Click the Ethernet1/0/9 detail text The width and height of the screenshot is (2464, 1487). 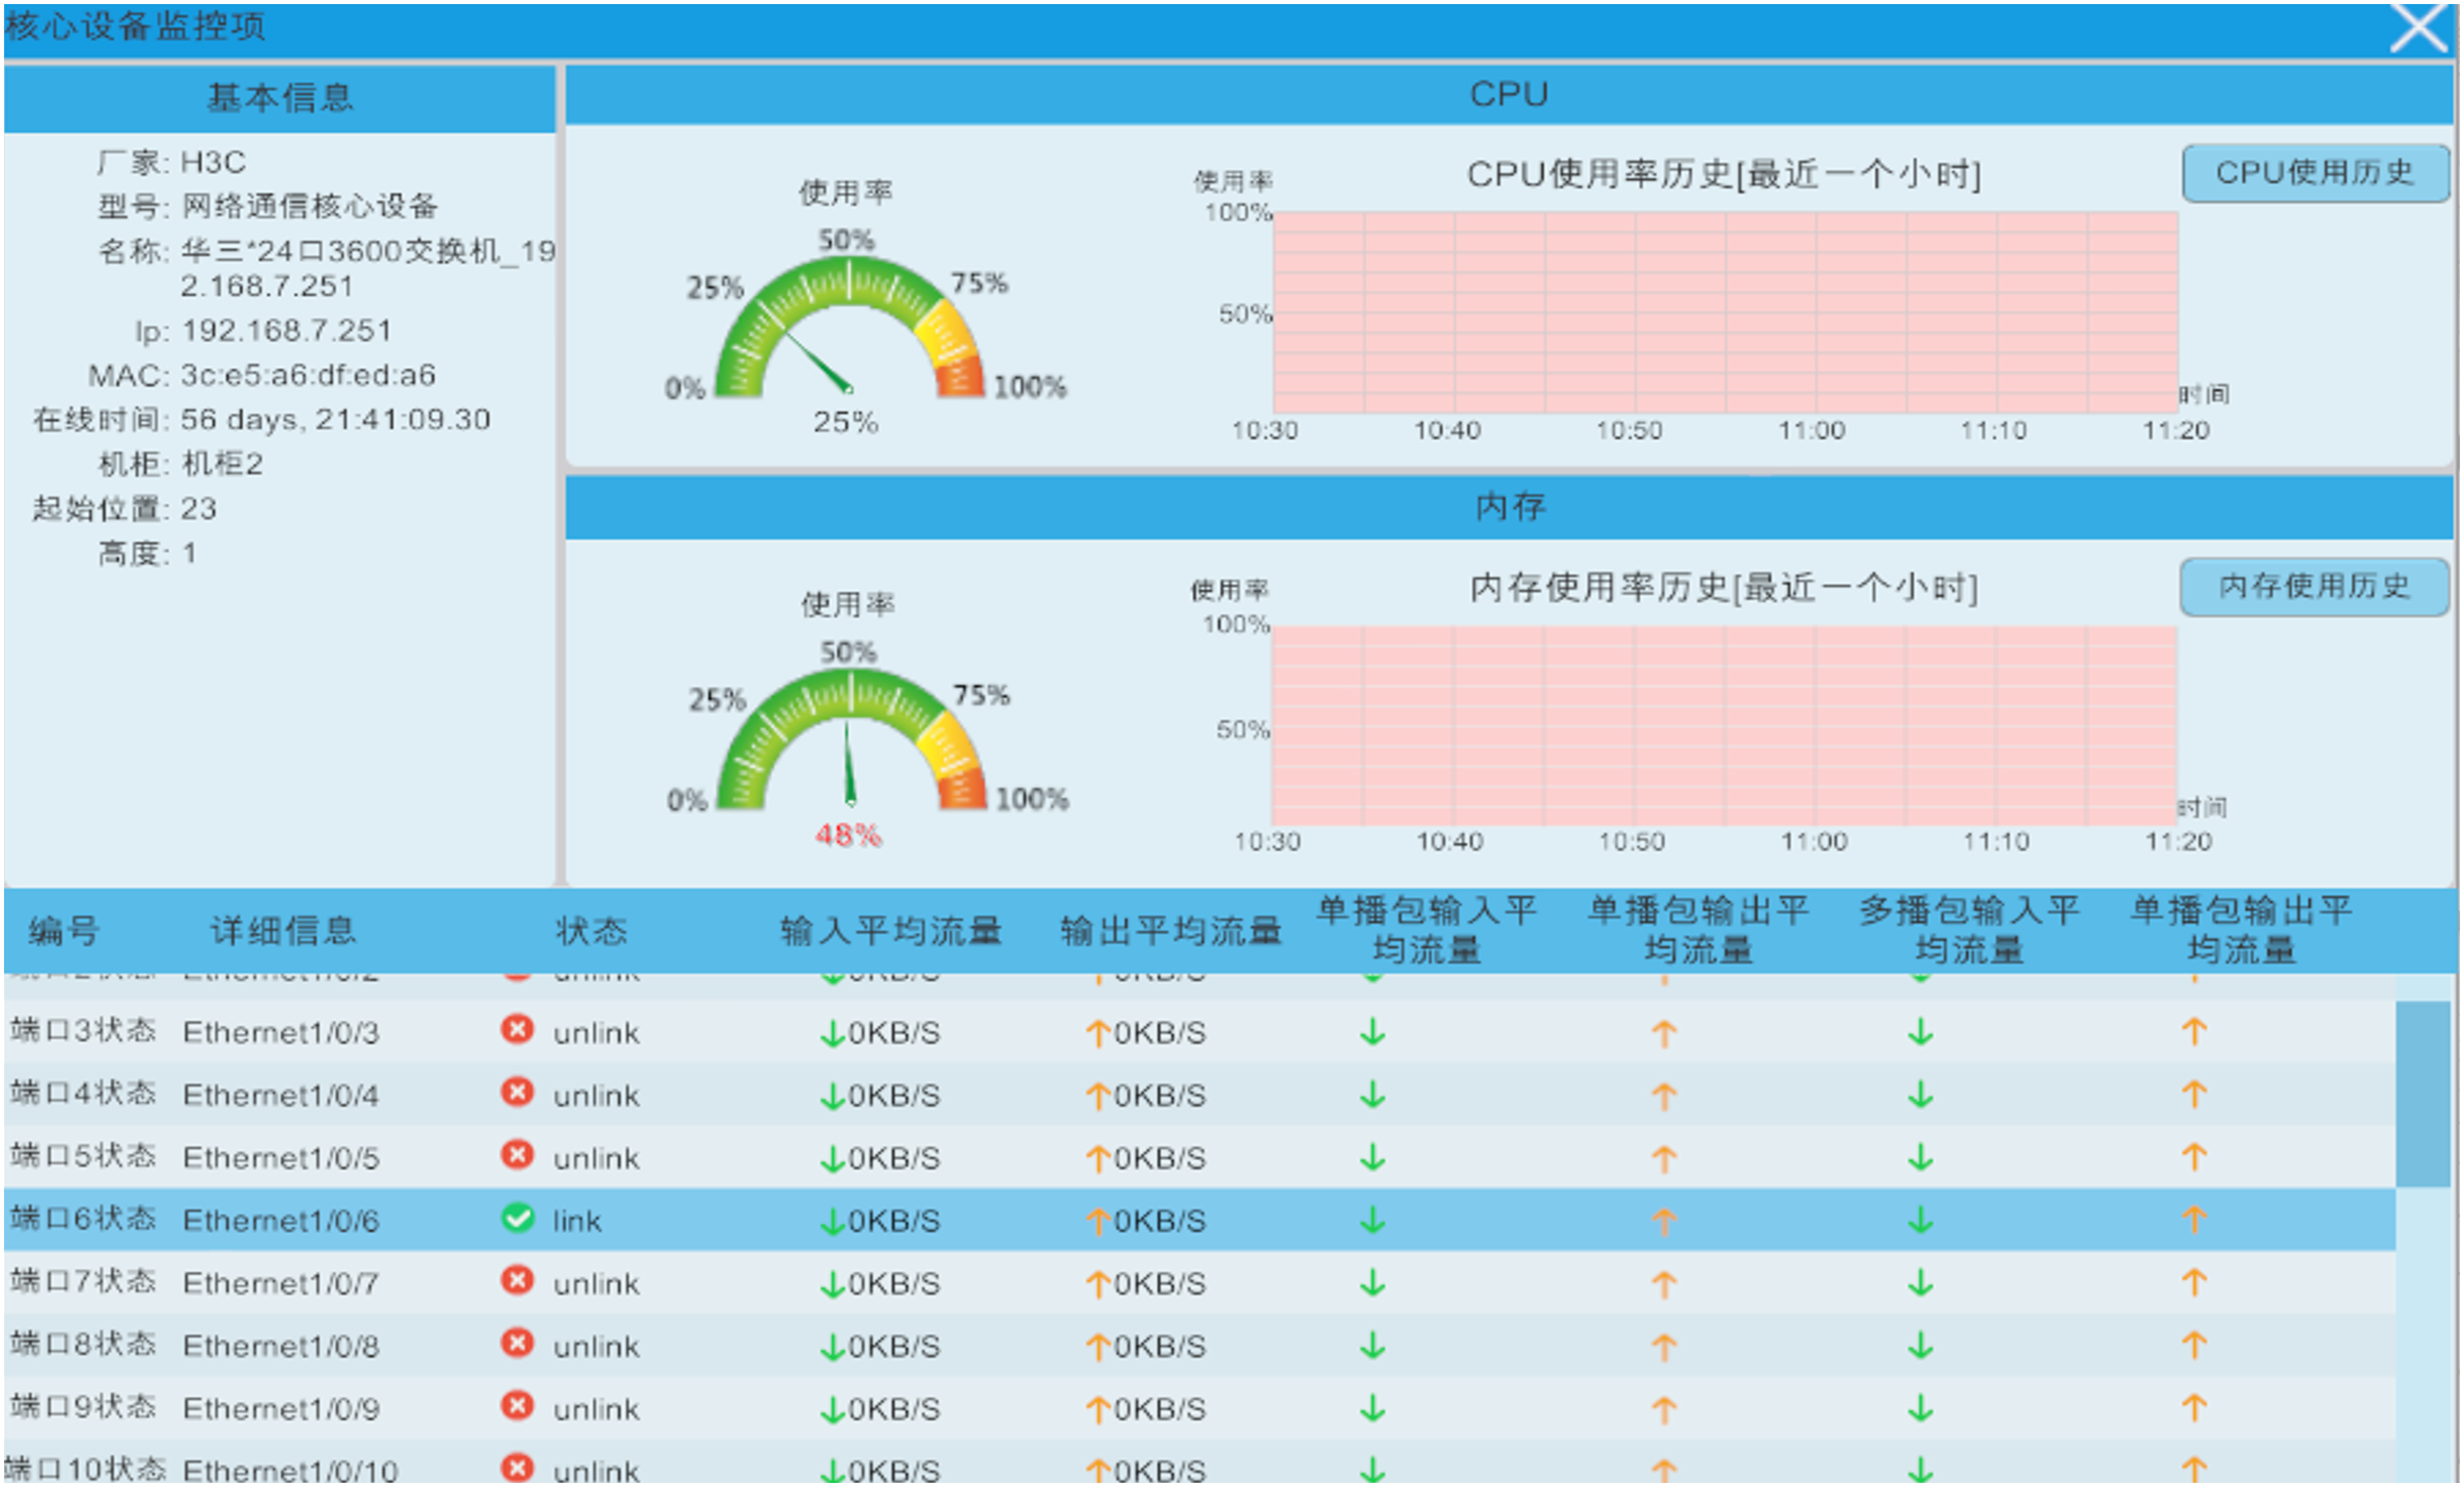click(x=281, y=1409)
